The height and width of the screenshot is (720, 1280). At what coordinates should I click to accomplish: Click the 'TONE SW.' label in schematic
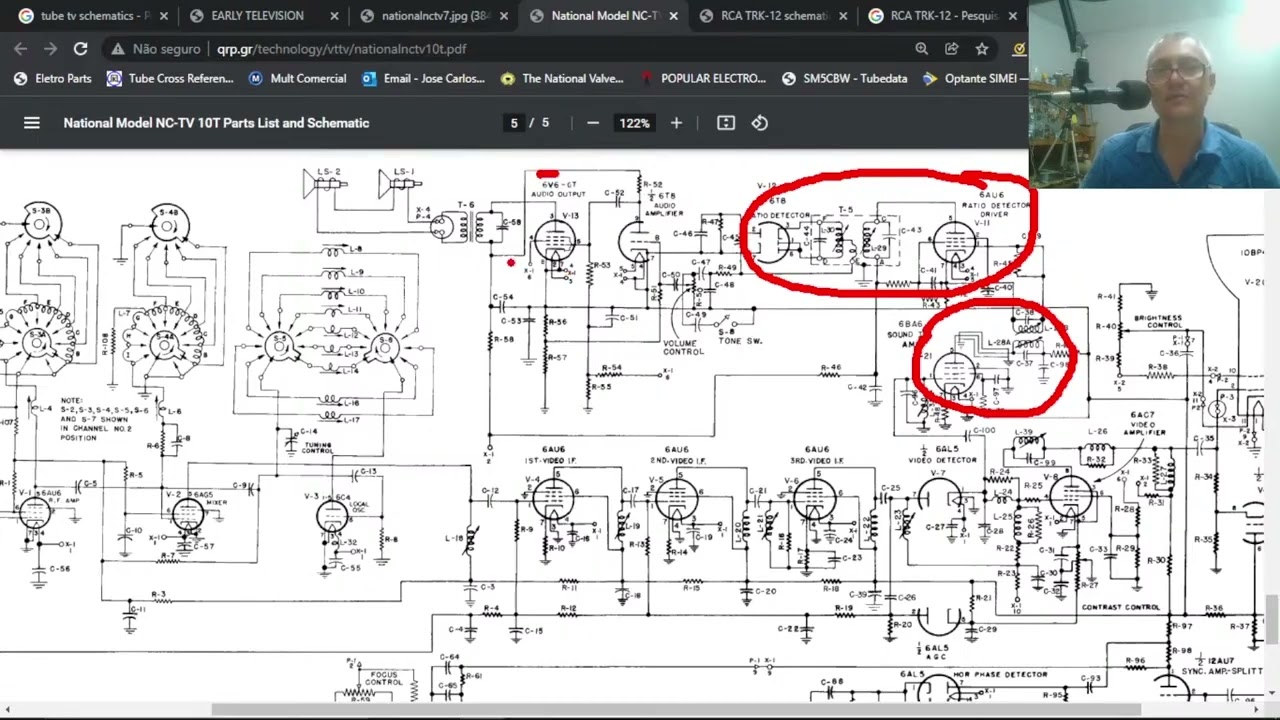tap(740, 341)
